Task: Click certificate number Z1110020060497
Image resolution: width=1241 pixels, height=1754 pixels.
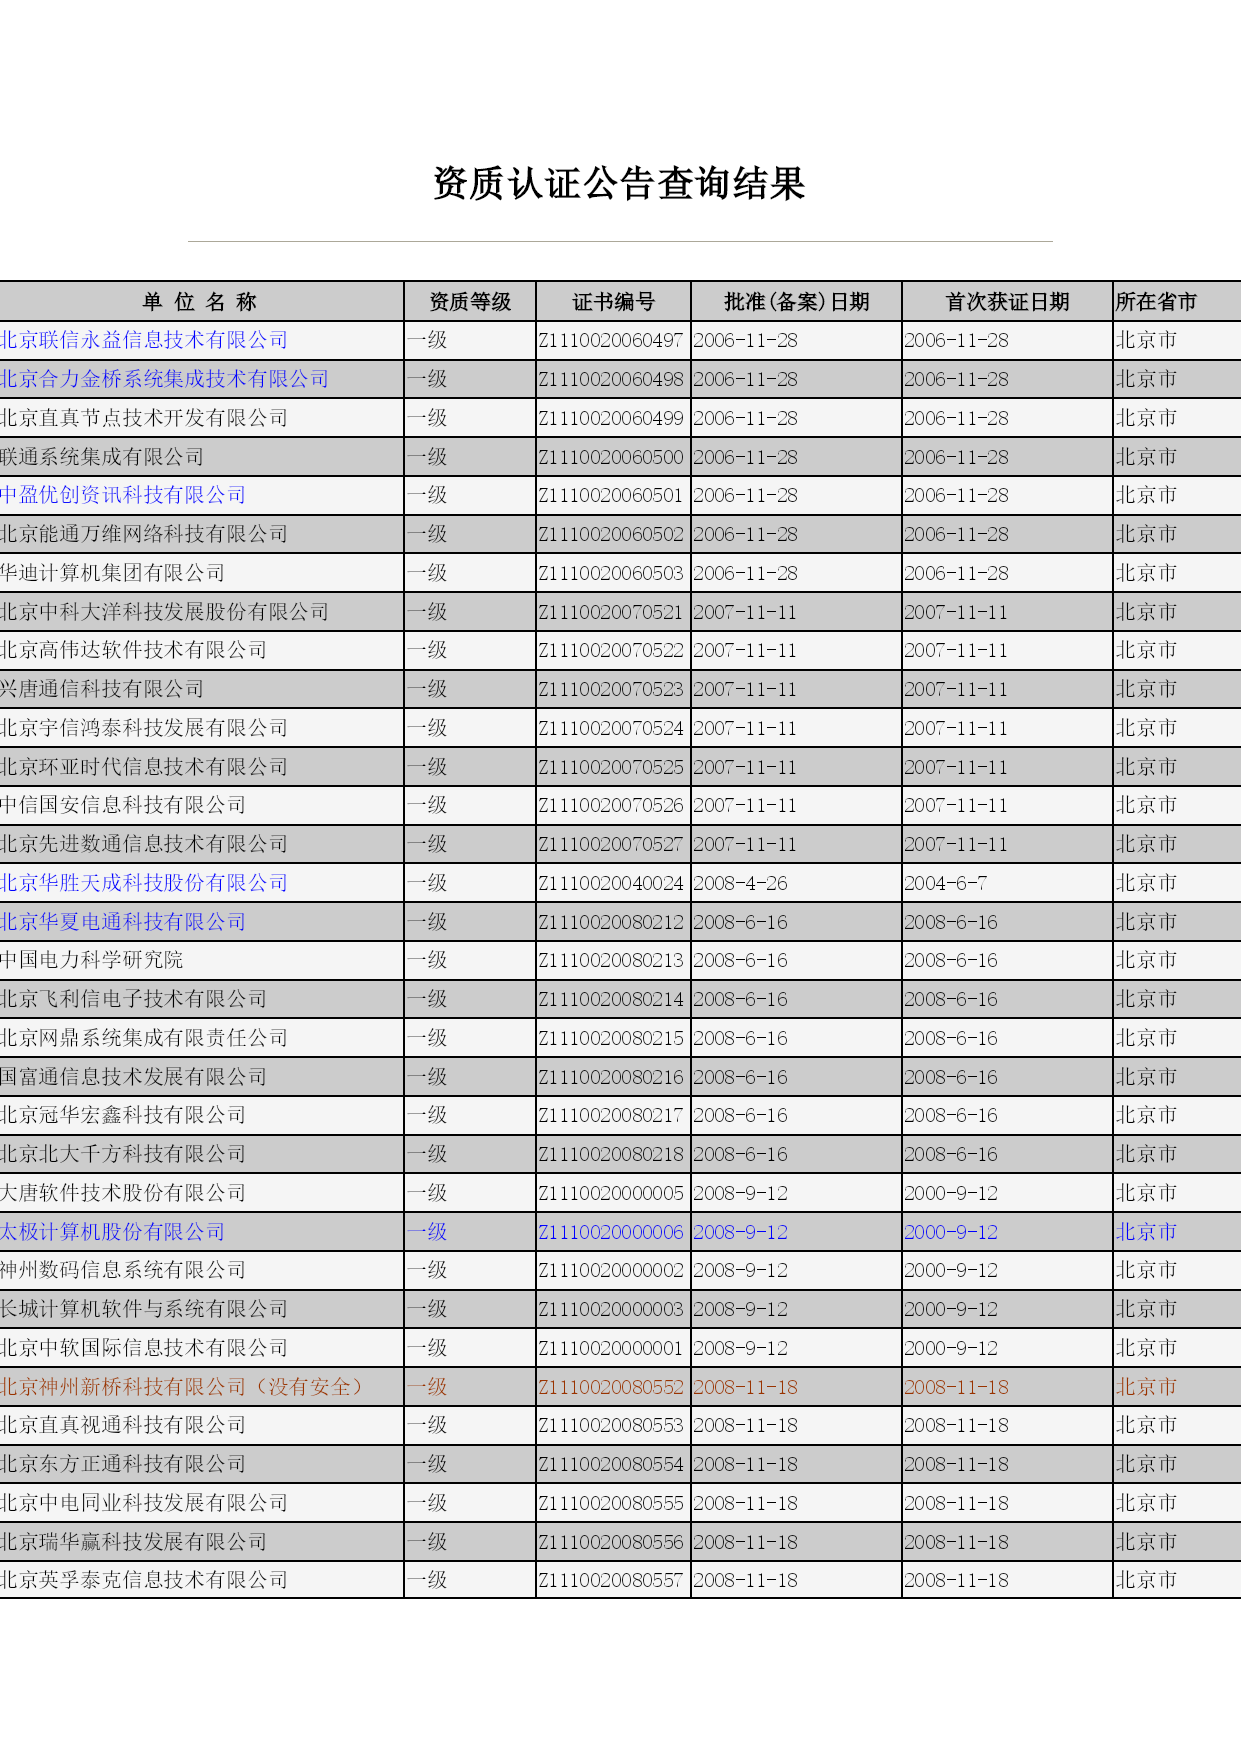Action: tap(611, 340)
